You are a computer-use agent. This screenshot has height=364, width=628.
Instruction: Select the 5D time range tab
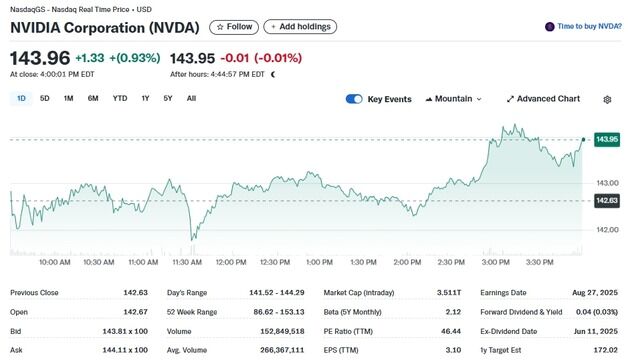(x=44, y=99)
